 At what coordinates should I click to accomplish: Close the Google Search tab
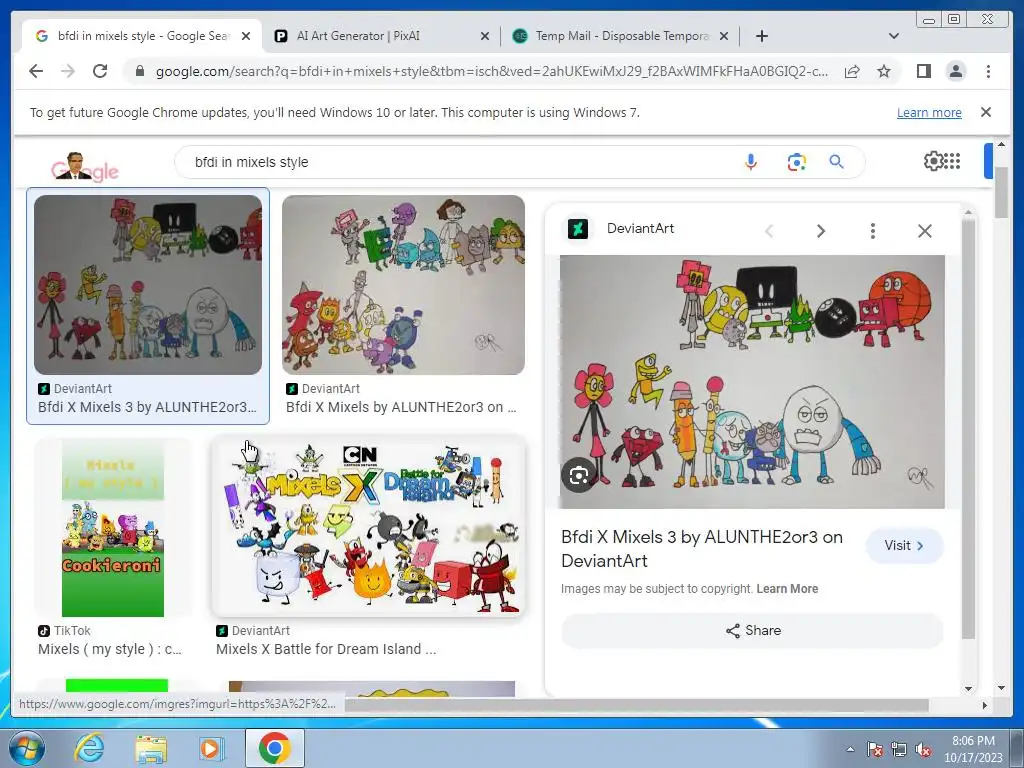point(246,37)
